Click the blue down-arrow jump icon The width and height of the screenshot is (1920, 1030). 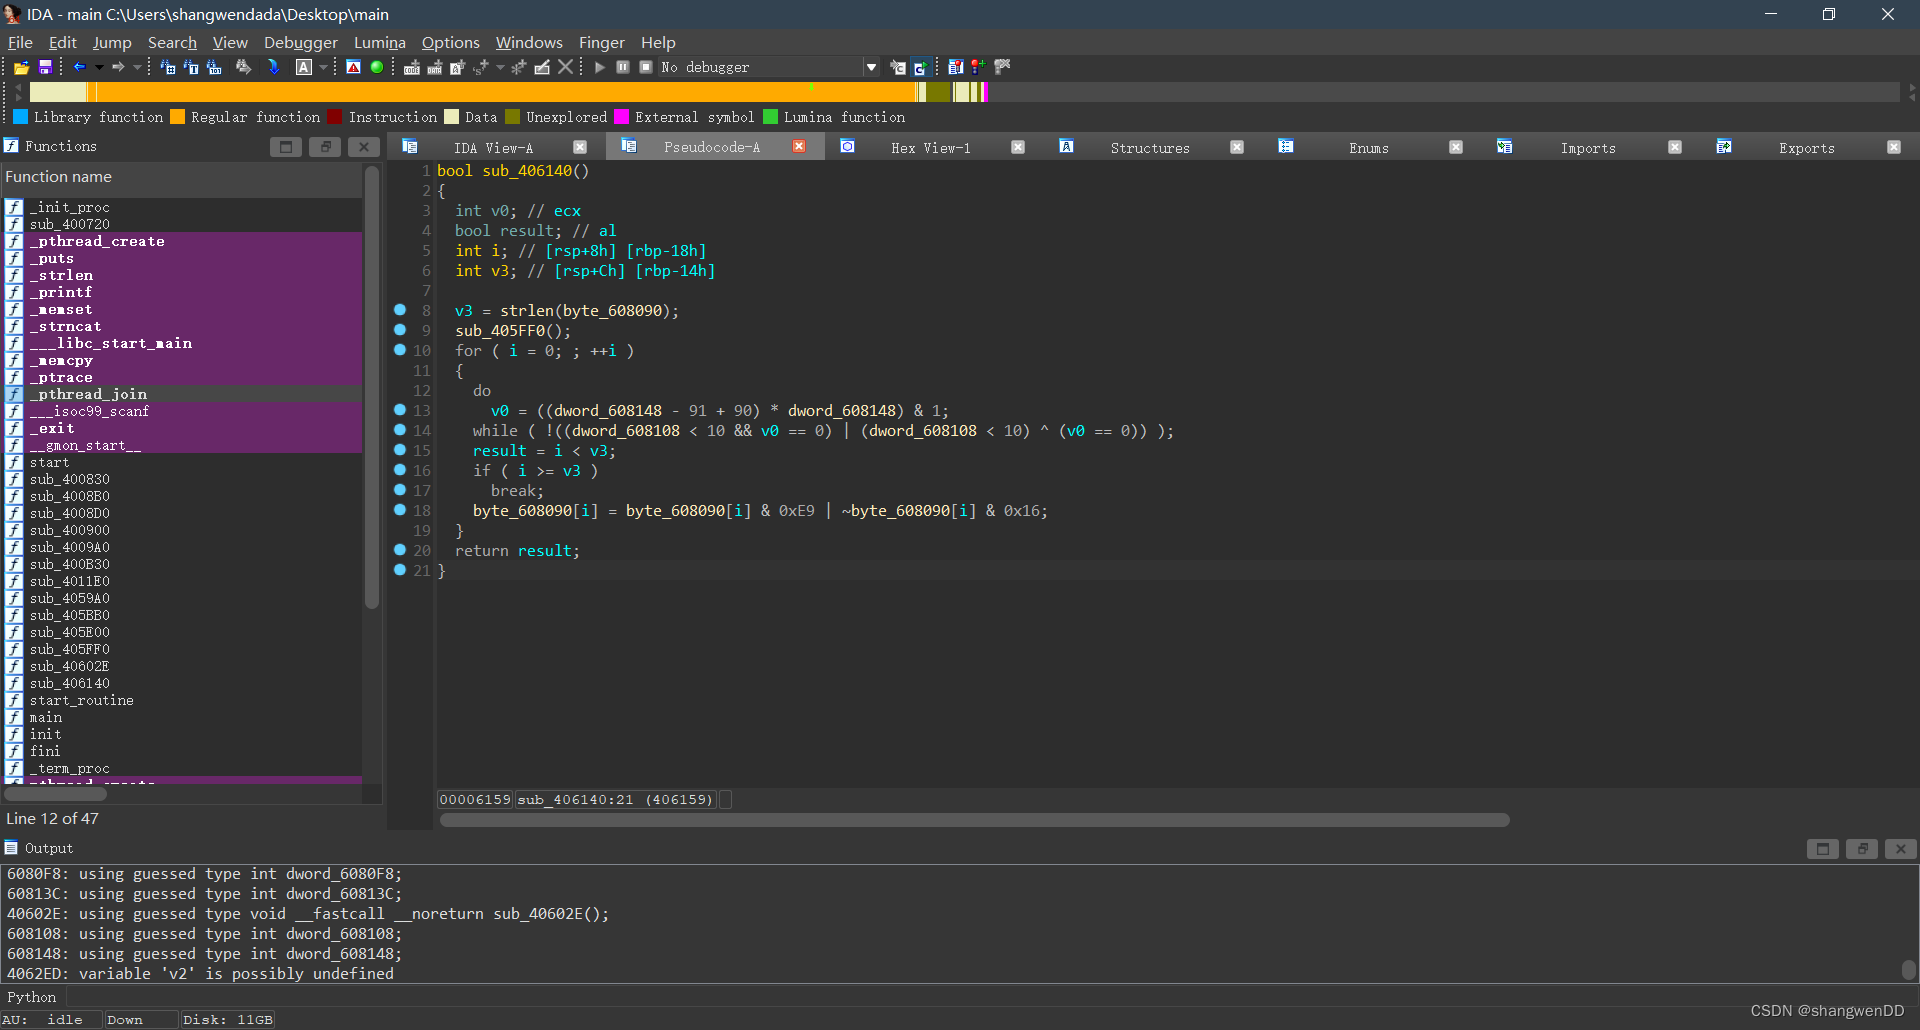pos(274,67)
